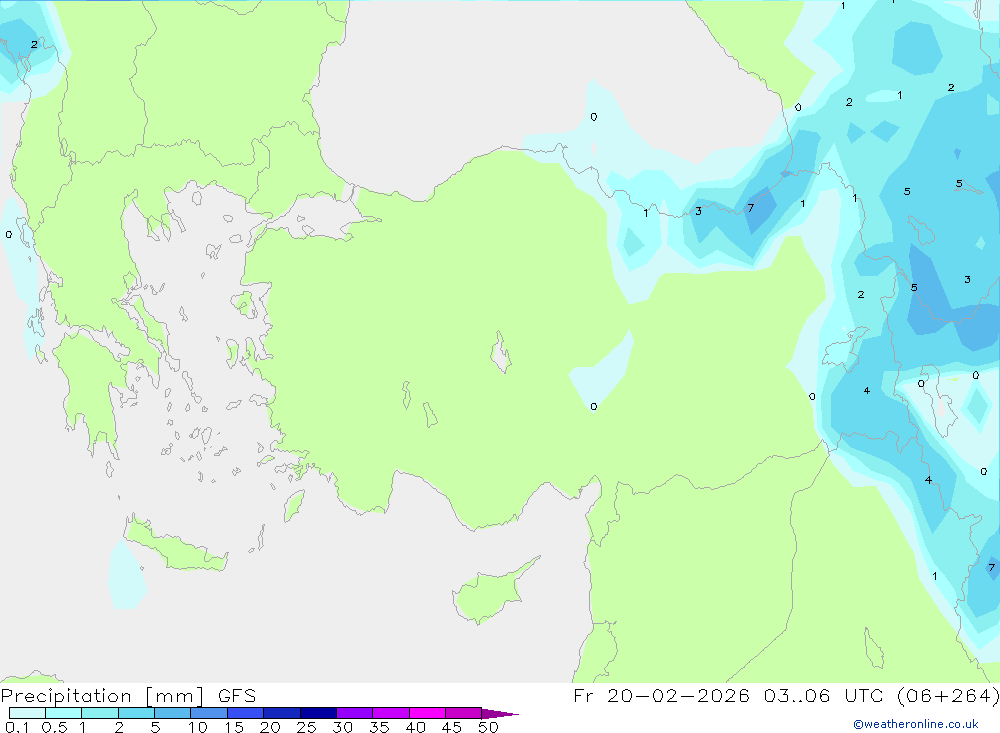Click the 'Fr 20-02-2026' date text
This screenshot has width=1000, height=733.
tap(661, 695)
